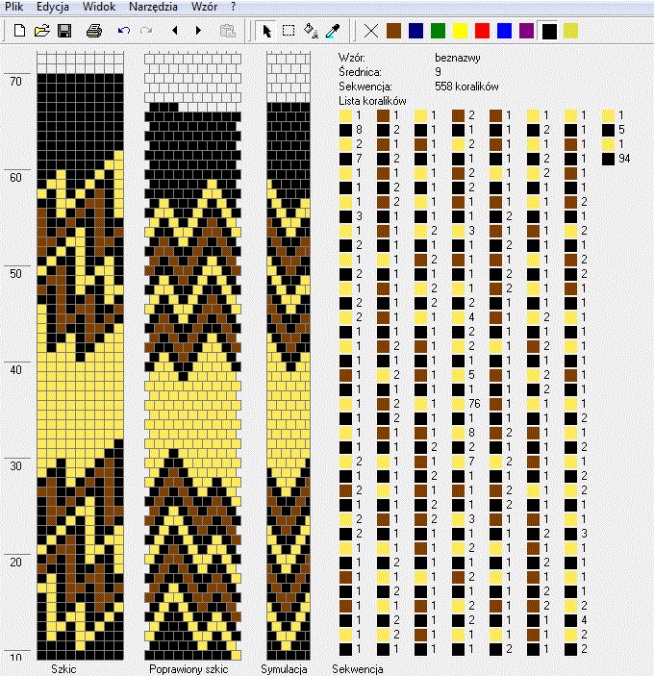Click the New document icon
Image resolution: width=654 pixels, height=676 pixels.
[19, 31]
